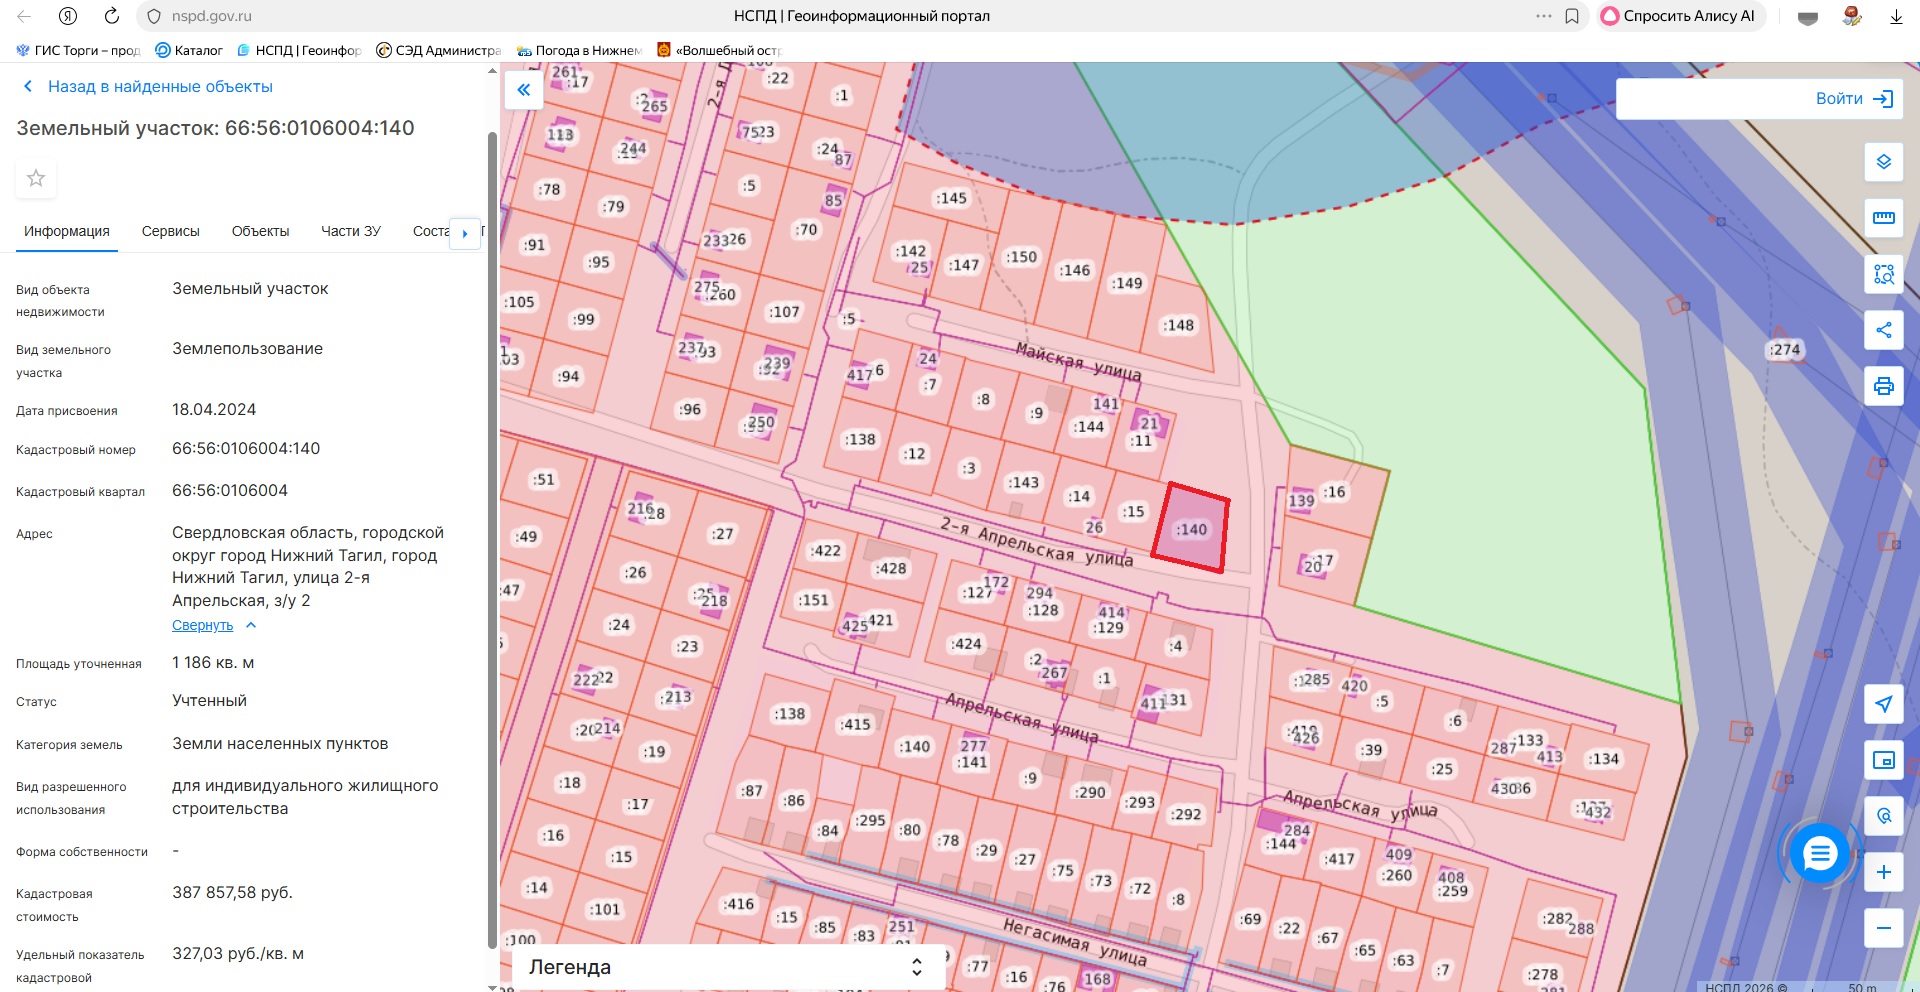Collapse the left sidebar panel
This screenshot has width=1920, height=992.
523,90
